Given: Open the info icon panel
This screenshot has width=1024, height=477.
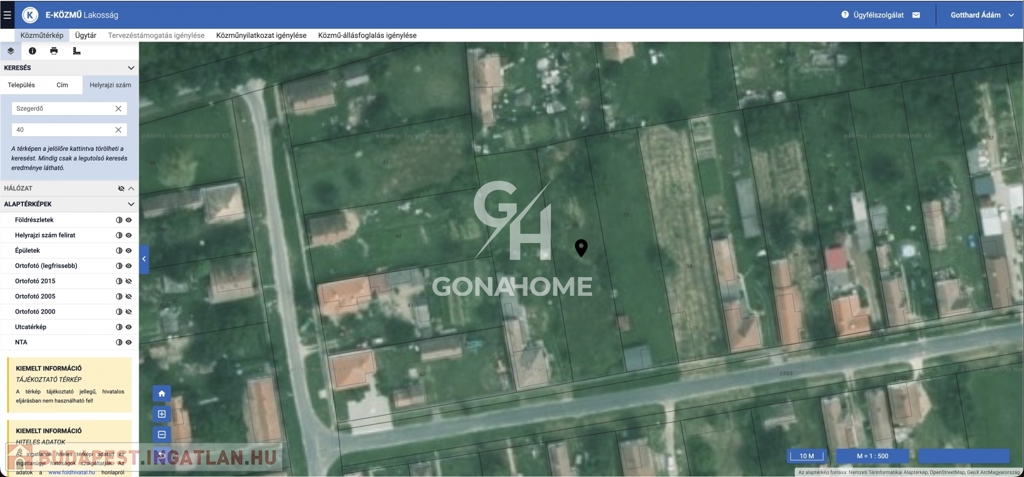Looking at the screenshot, I should pyautogui.click(x=32, y=51).
